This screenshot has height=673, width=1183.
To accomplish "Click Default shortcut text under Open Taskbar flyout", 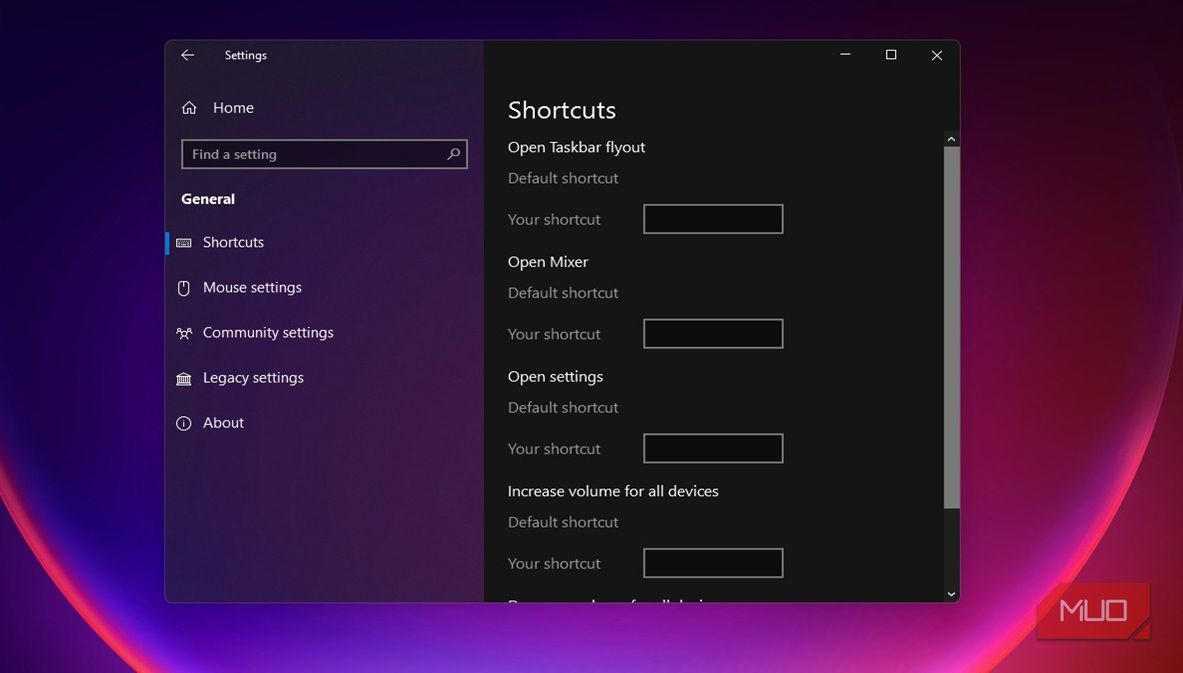I will pyautogui.click(x=563, y=178).
